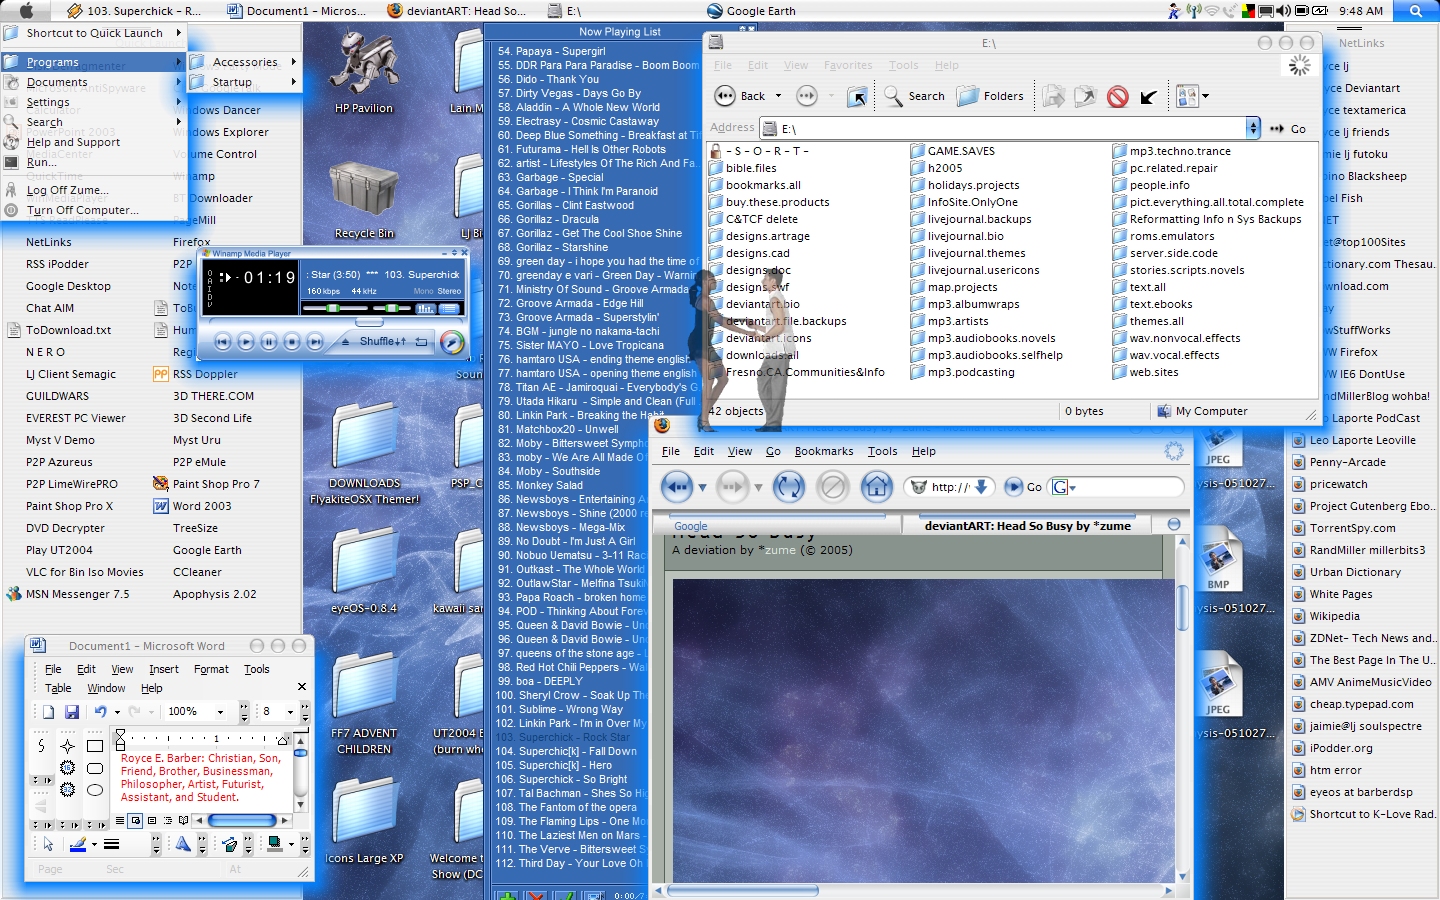1440x900 pixels.
Task: Click Search in Explorer toolbar
Action: pyautogui.click(x=914, y=96)
